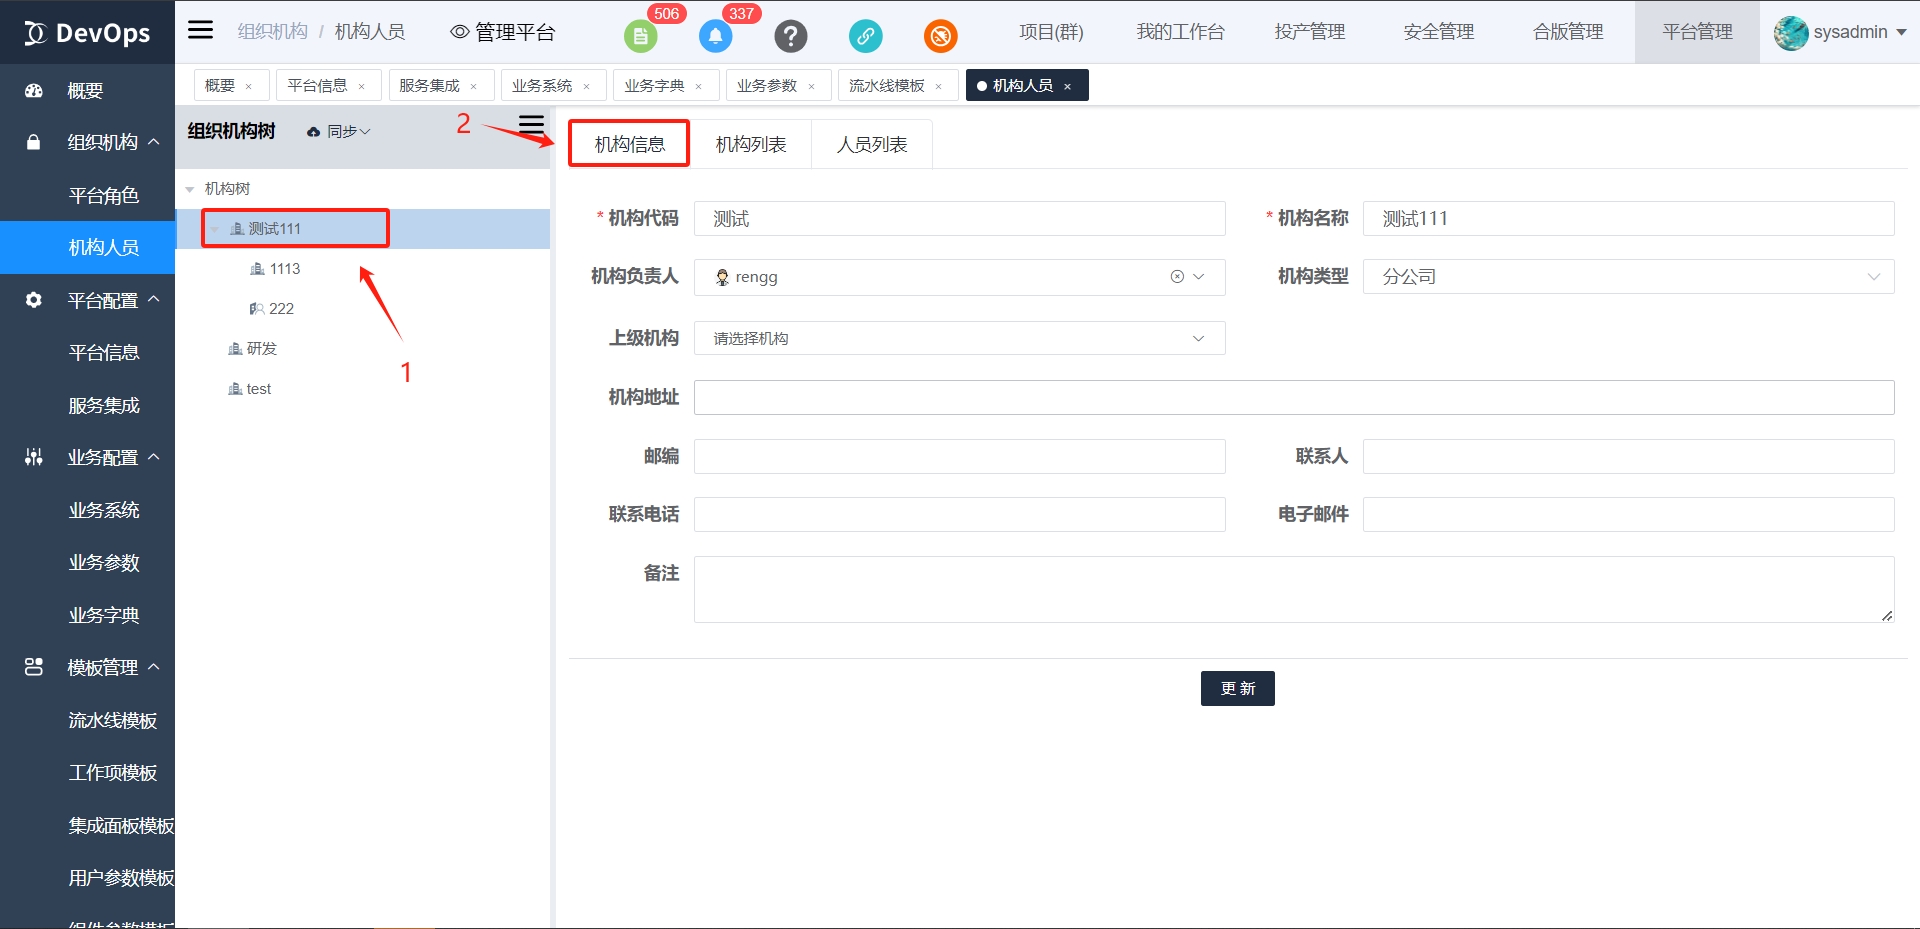Click the 机构地址 input field
The height and width of the screenshot is (929, 1920).
(x=1293, y=398)
